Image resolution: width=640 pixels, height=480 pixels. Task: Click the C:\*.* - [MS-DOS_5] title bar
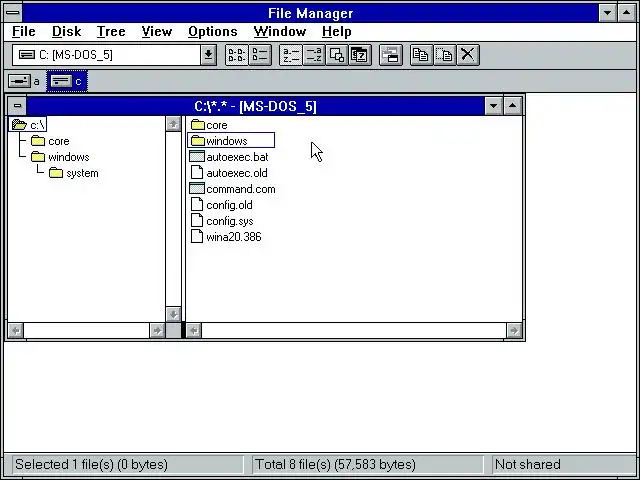pos(255,106)
